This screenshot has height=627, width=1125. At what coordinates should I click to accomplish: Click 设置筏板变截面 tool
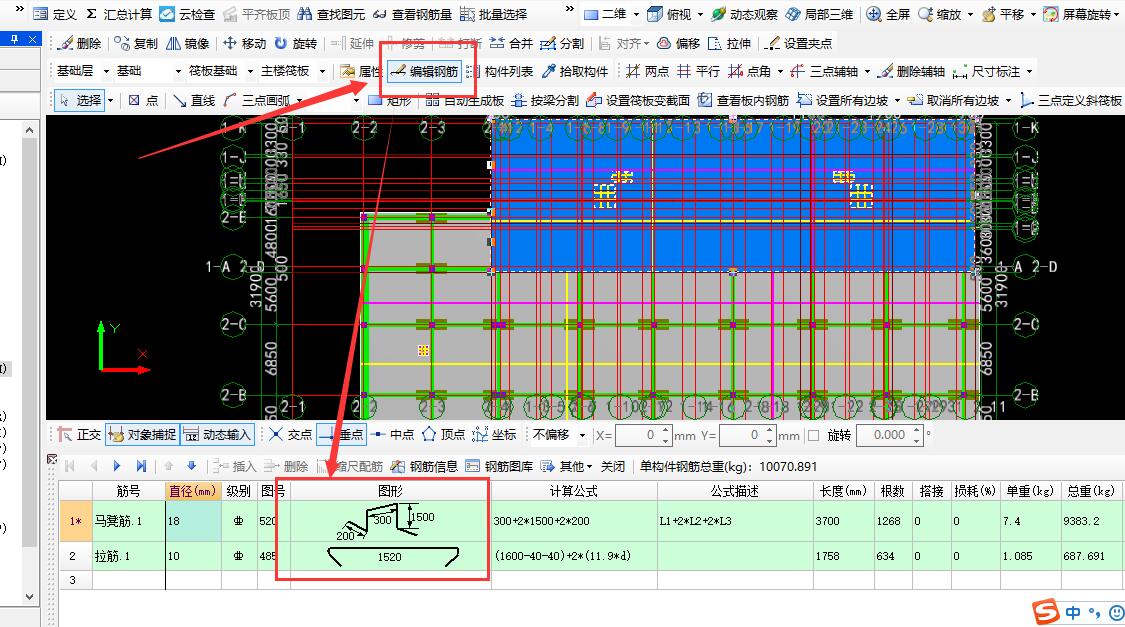(x=638, y=100)
